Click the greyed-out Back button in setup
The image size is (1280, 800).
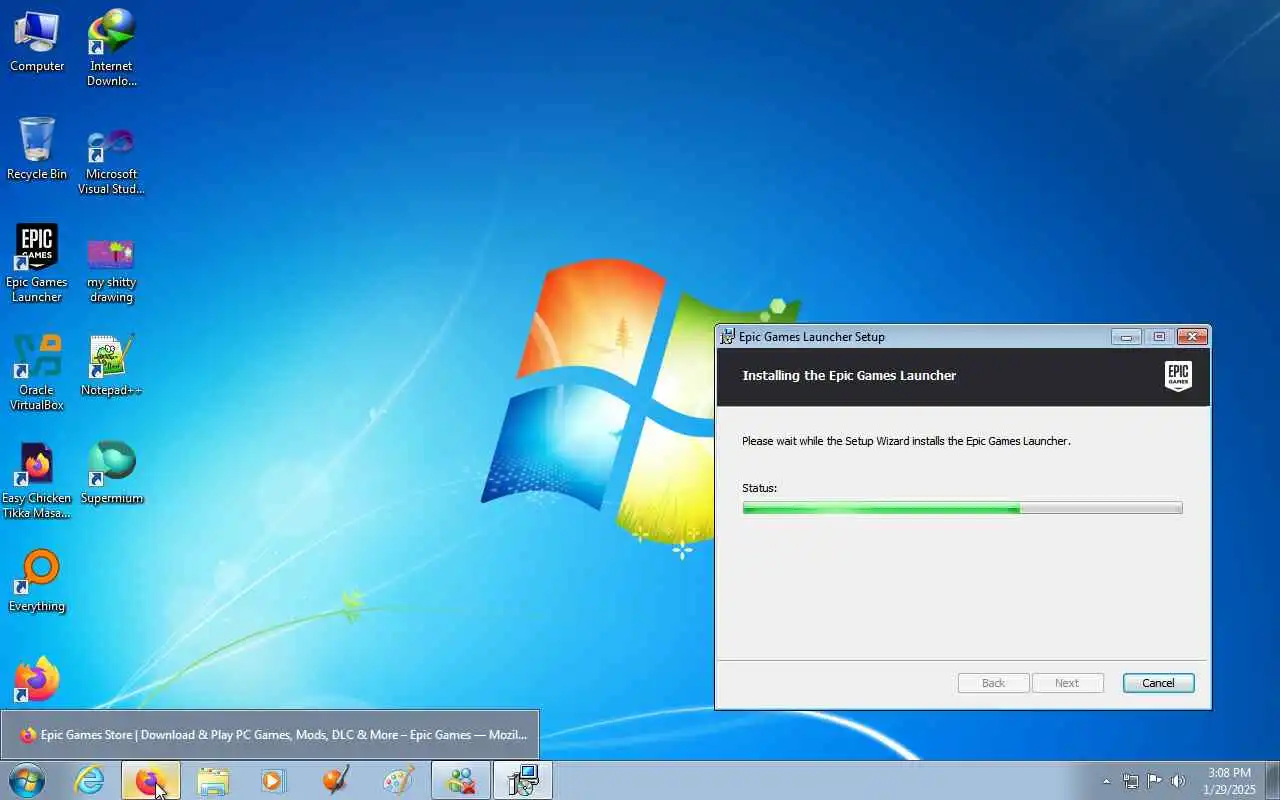993,683
